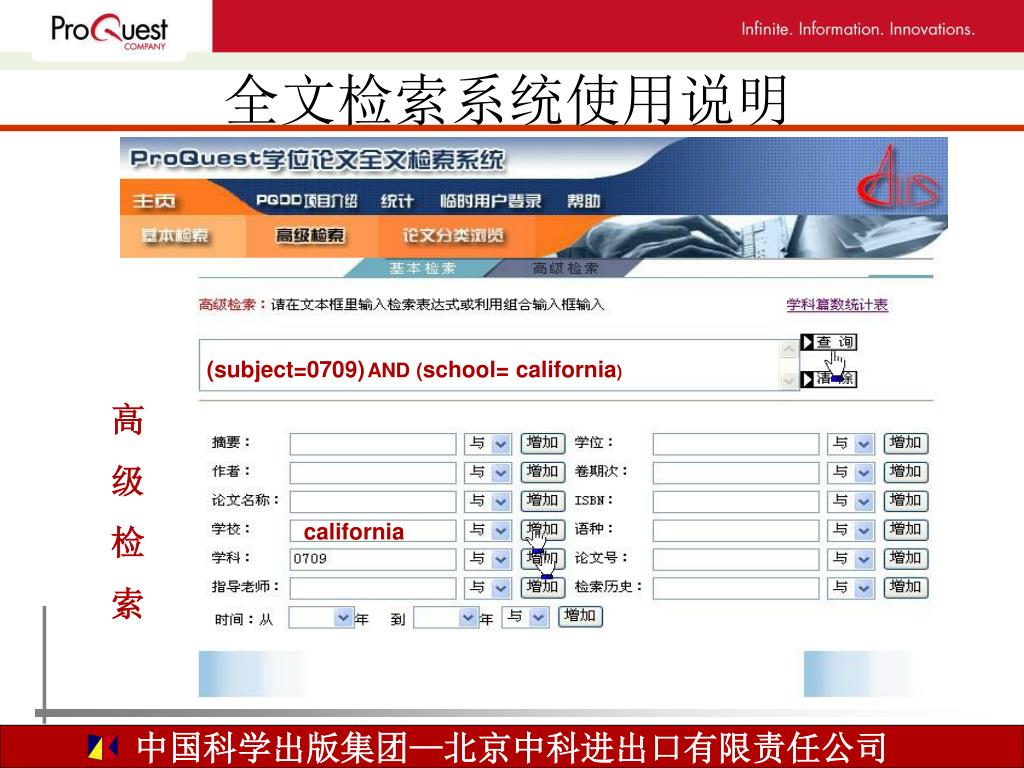
Task: Click 增加 button for 卷期次 row
Action: tap(906, 472)
